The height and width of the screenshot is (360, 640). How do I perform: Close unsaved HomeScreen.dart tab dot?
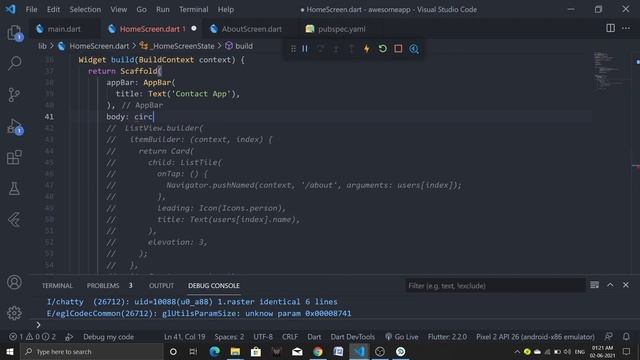click(x=194, y=28)
